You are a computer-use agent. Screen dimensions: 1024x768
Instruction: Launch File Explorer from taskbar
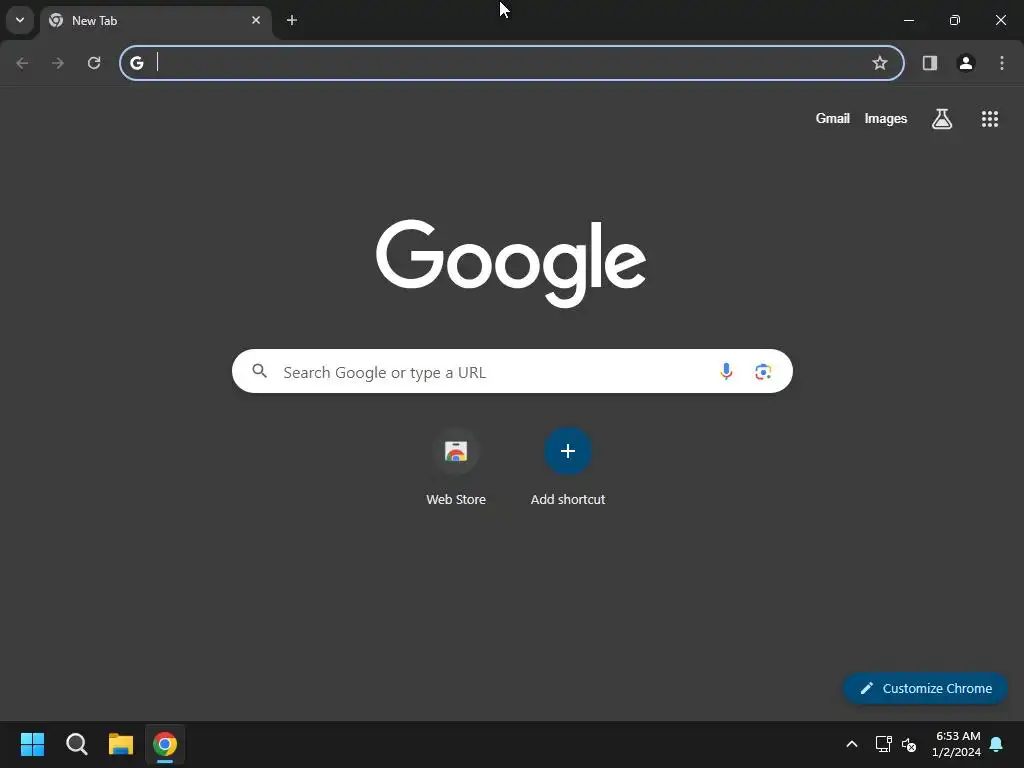tap(121, 744)
